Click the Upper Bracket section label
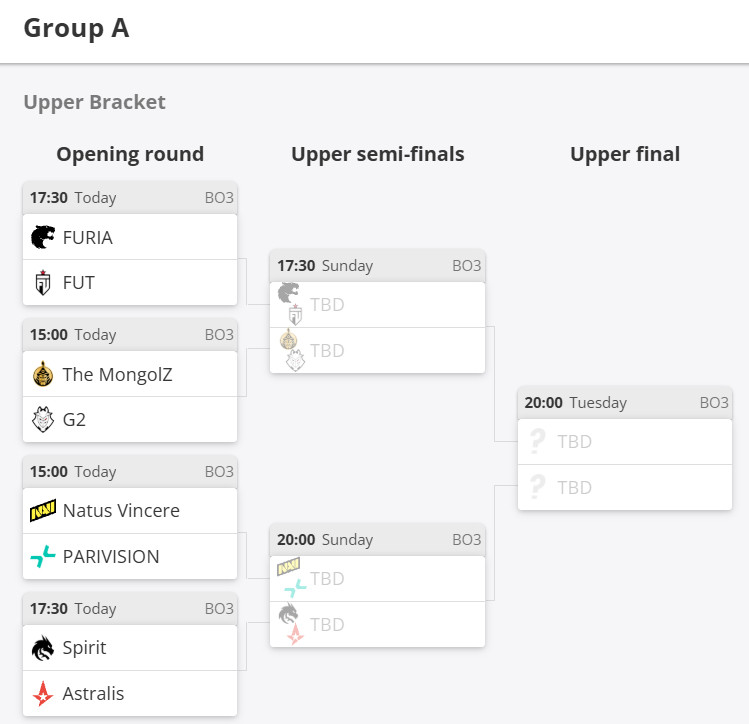Screen dimensions: 749x724 (94, 102)
